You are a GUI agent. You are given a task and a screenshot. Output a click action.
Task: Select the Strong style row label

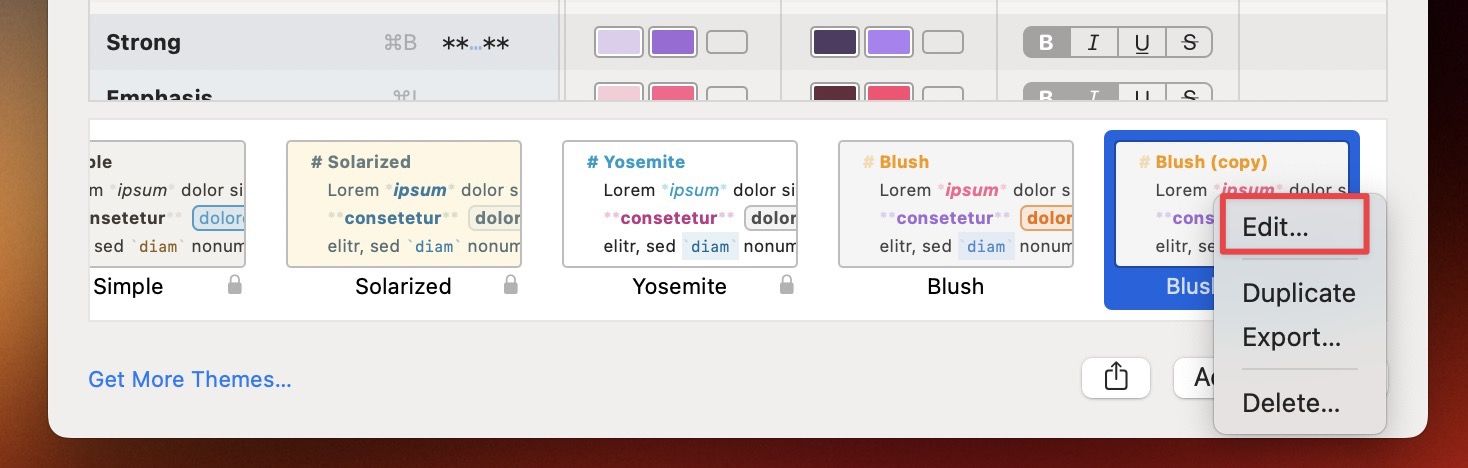point(143,42)
